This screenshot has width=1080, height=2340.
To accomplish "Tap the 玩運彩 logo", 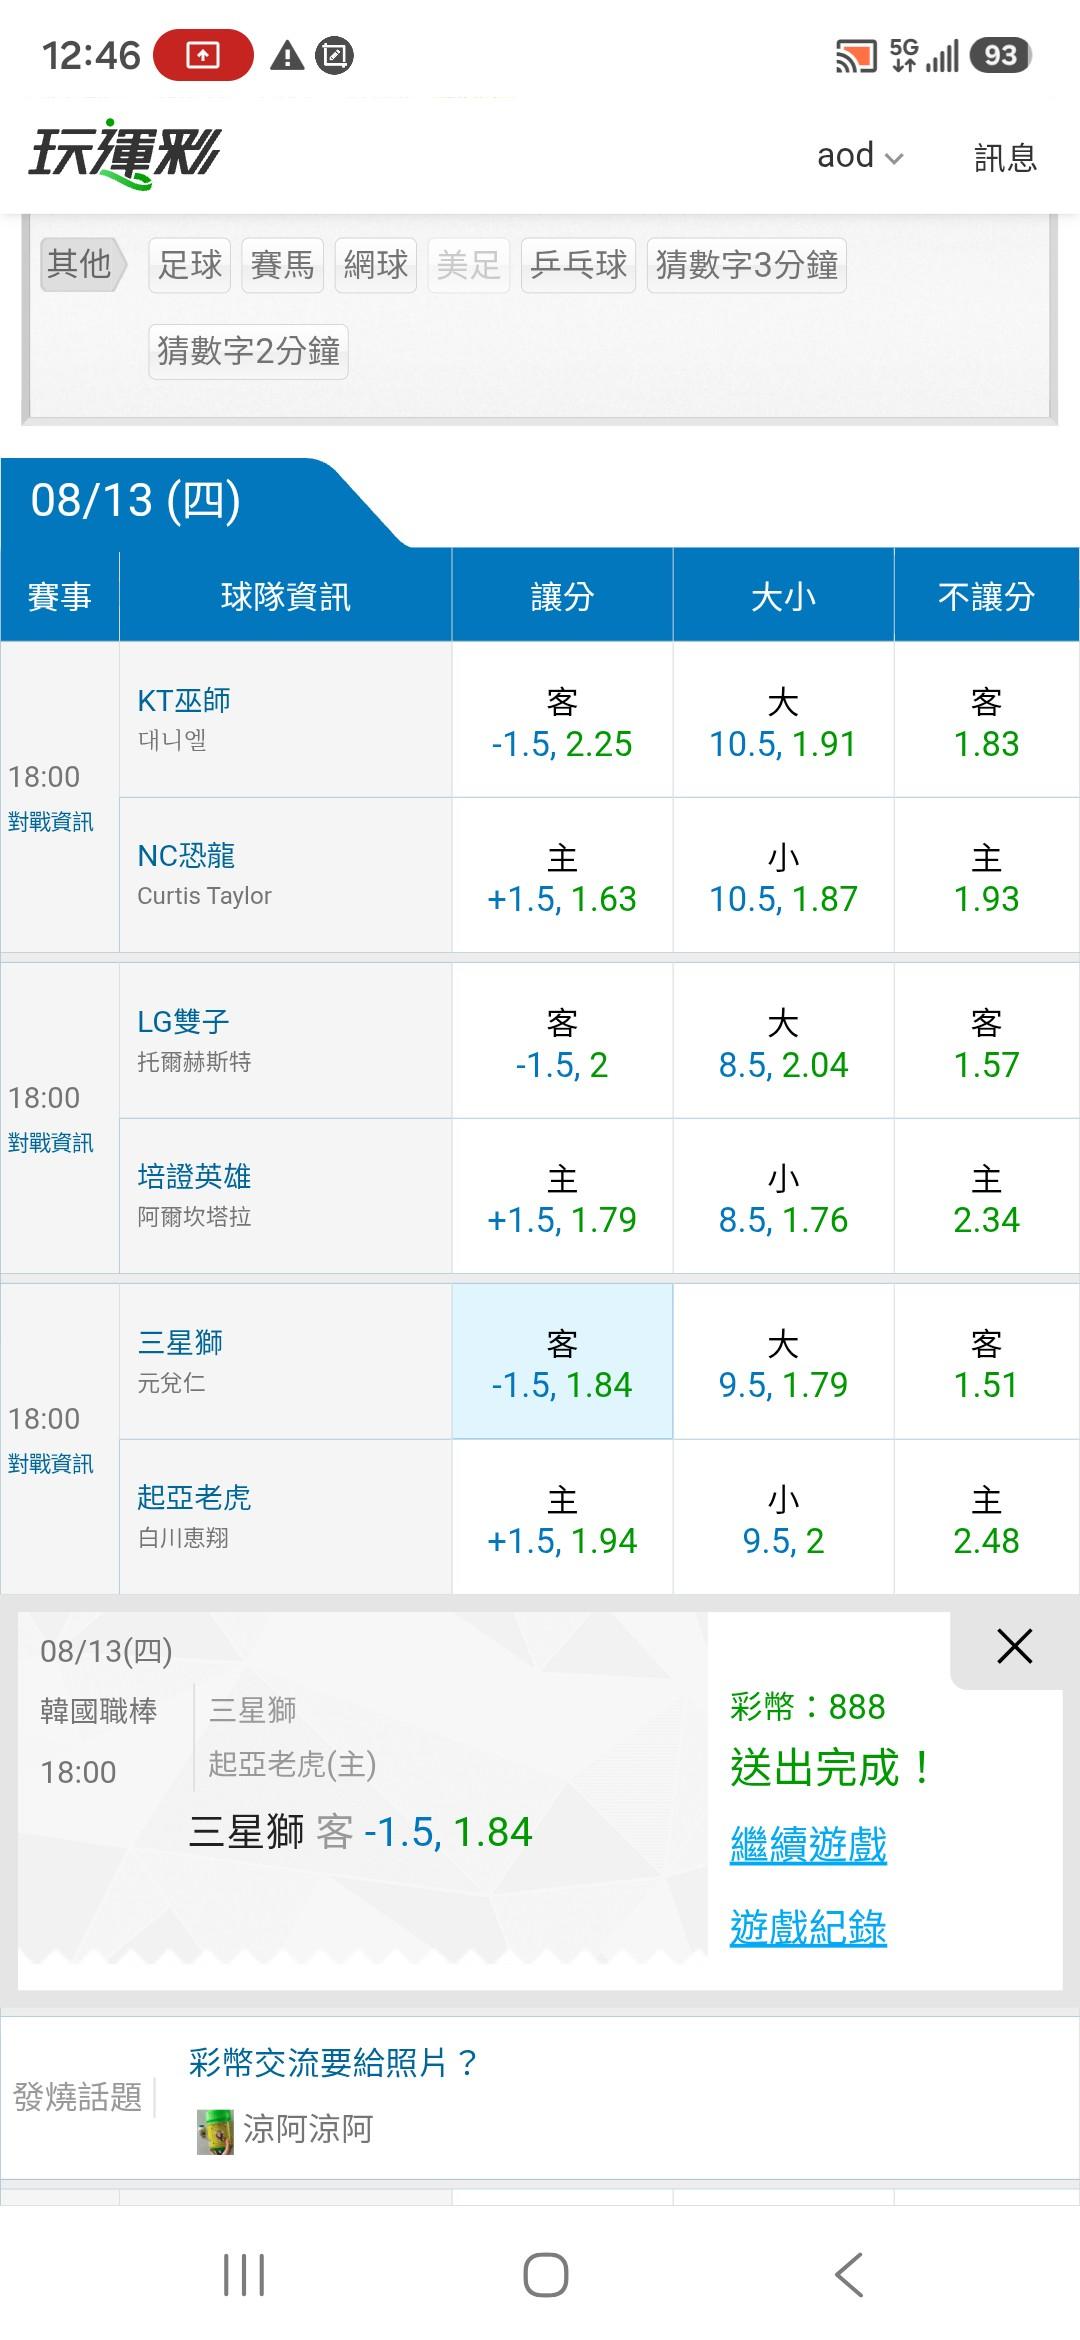I will pyautogui.click(x=124, y=154).
